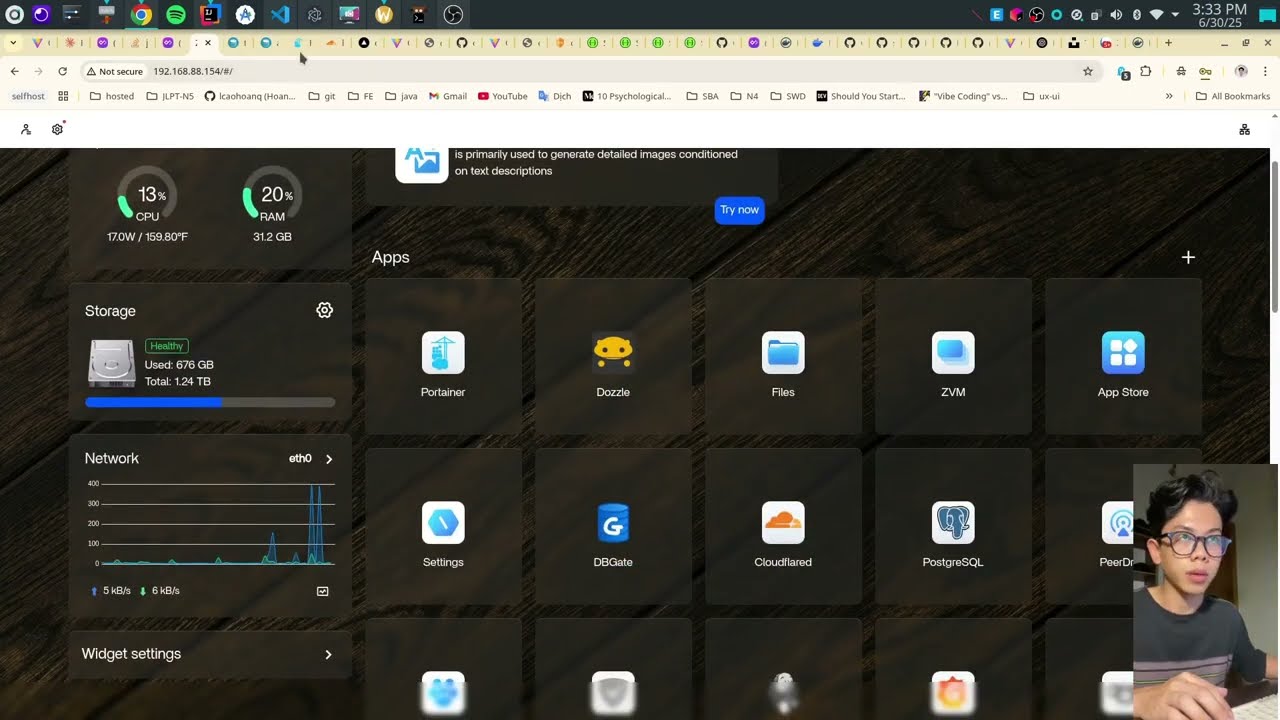Click the RAM usage gauge

tap(272, 196)
